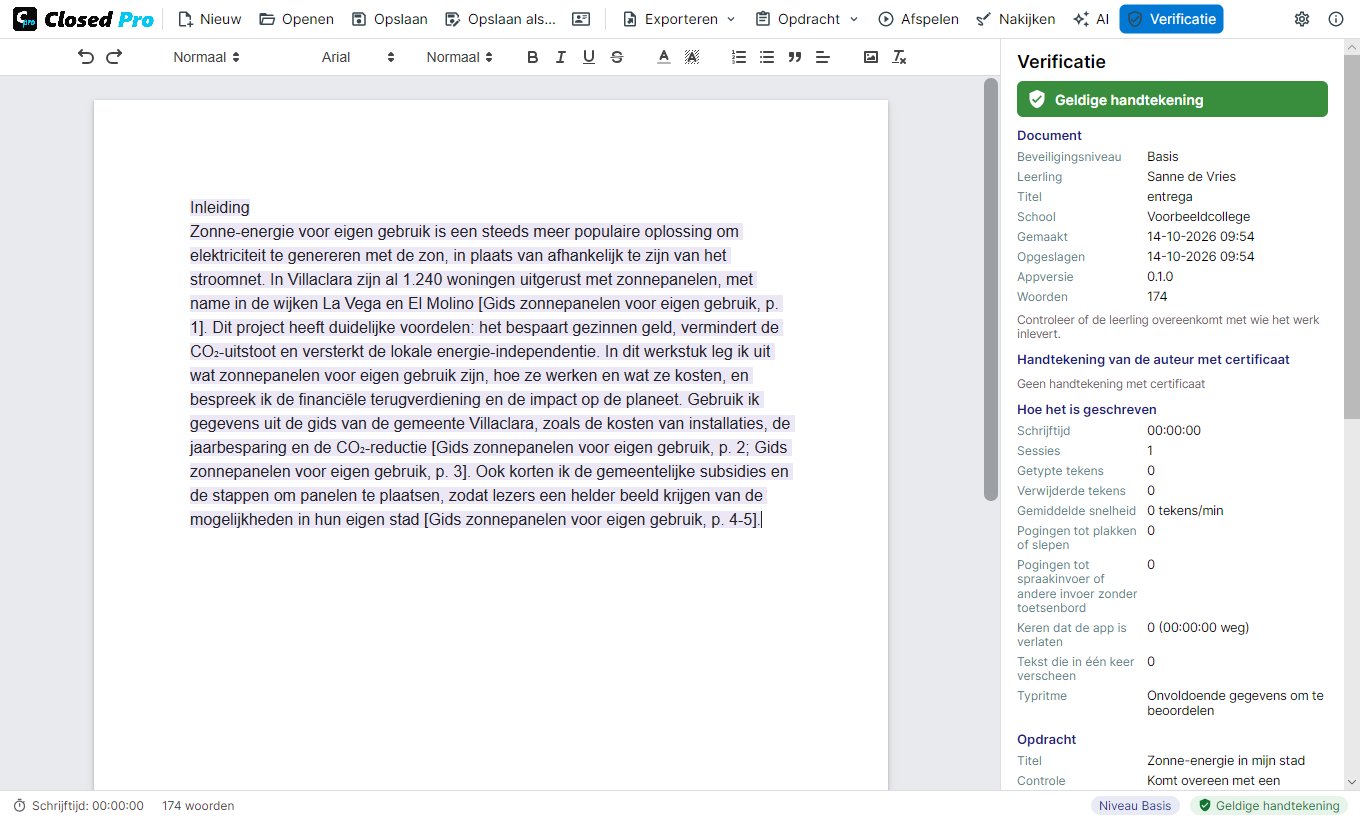Viewport: 1360px width, 820px height.
Task: Toggle the Verificatie panel button
Action: tap(1171, 19)
